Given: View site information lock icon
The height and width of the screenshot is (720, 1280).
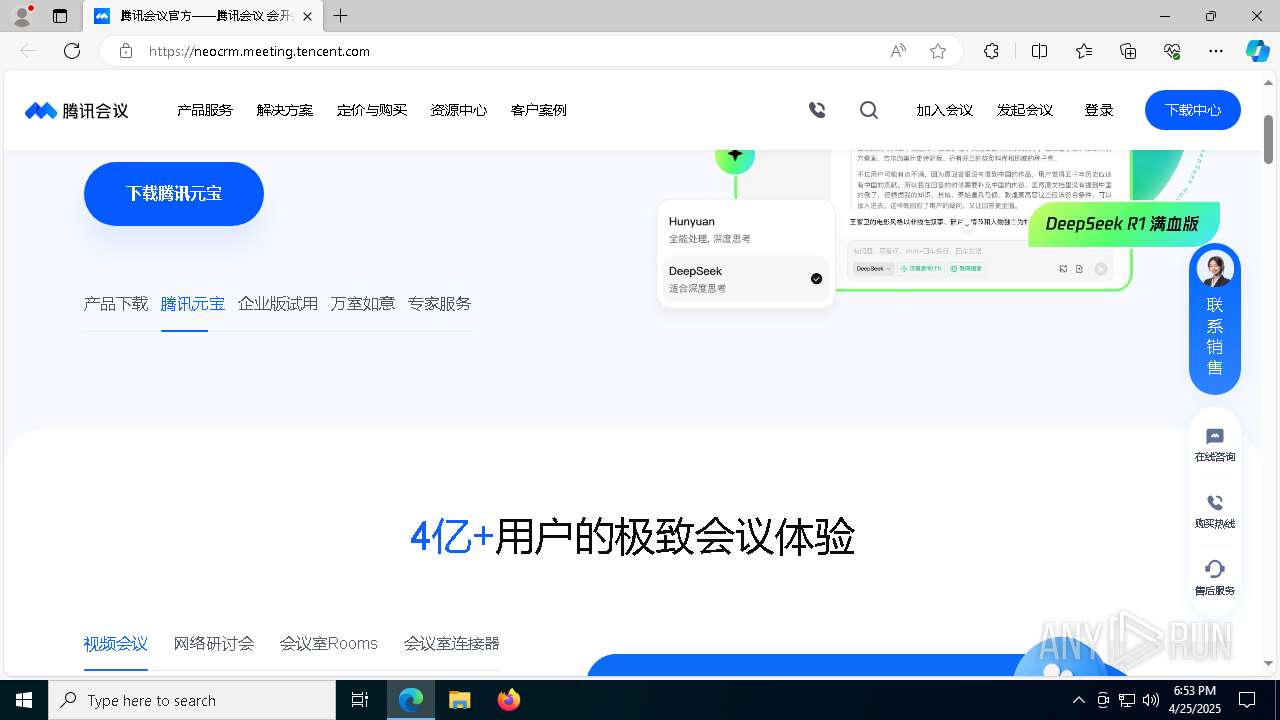Looking at the screenshot, I should [125, 51].
